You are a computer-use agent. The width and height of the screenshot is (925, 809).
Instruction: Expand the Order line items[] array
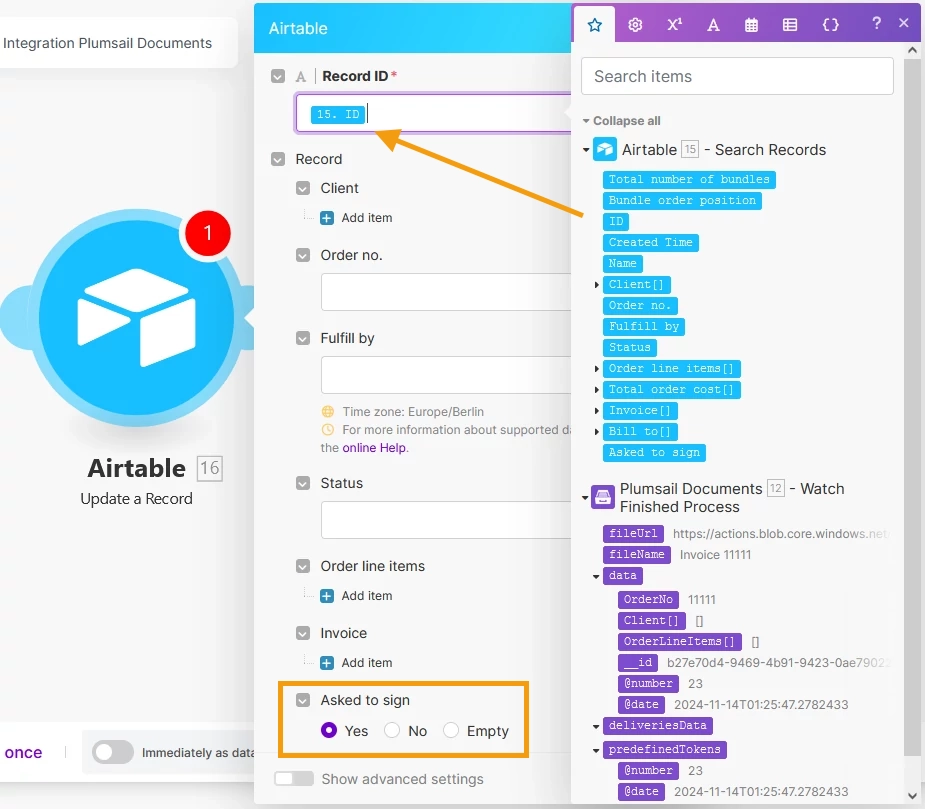596,369
